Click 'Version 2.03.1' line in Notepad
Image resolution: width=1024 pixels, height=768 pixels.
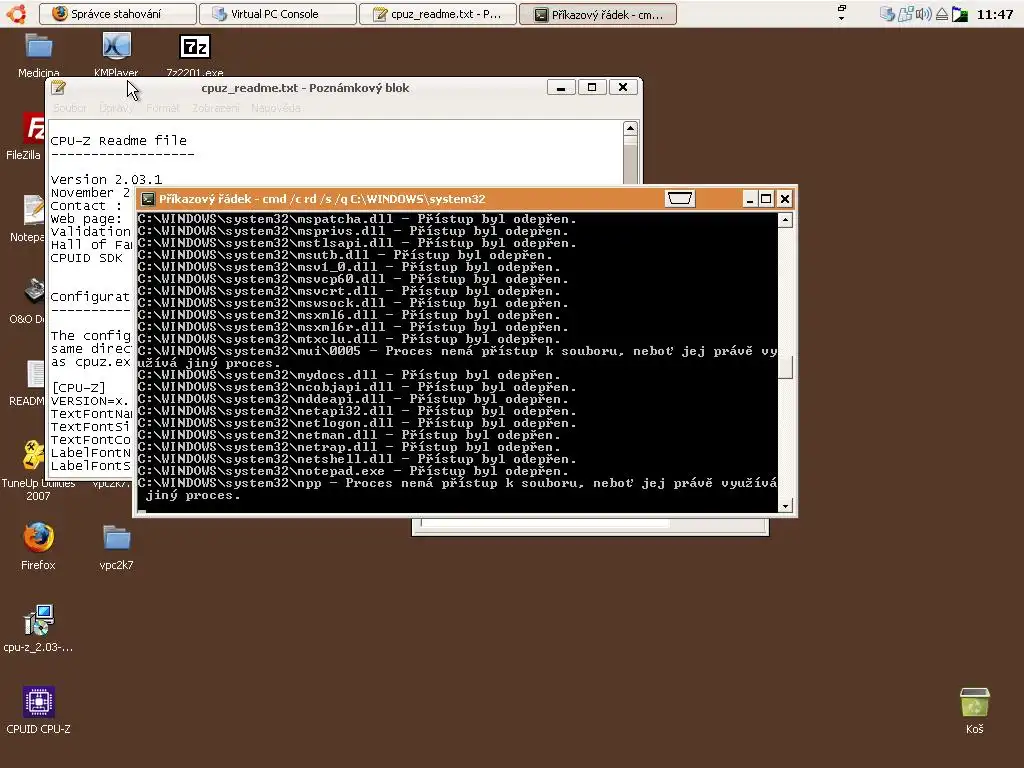pyautogui.click(x=106, y=179)
